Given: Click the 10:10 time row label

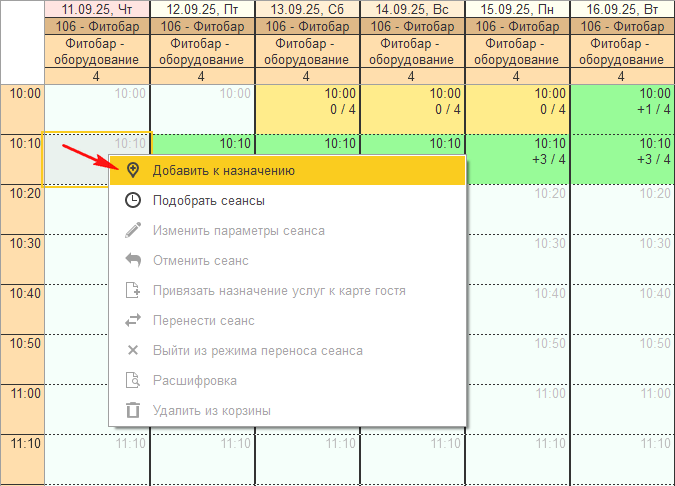Looking at the screenshot, I should (23, 159).
